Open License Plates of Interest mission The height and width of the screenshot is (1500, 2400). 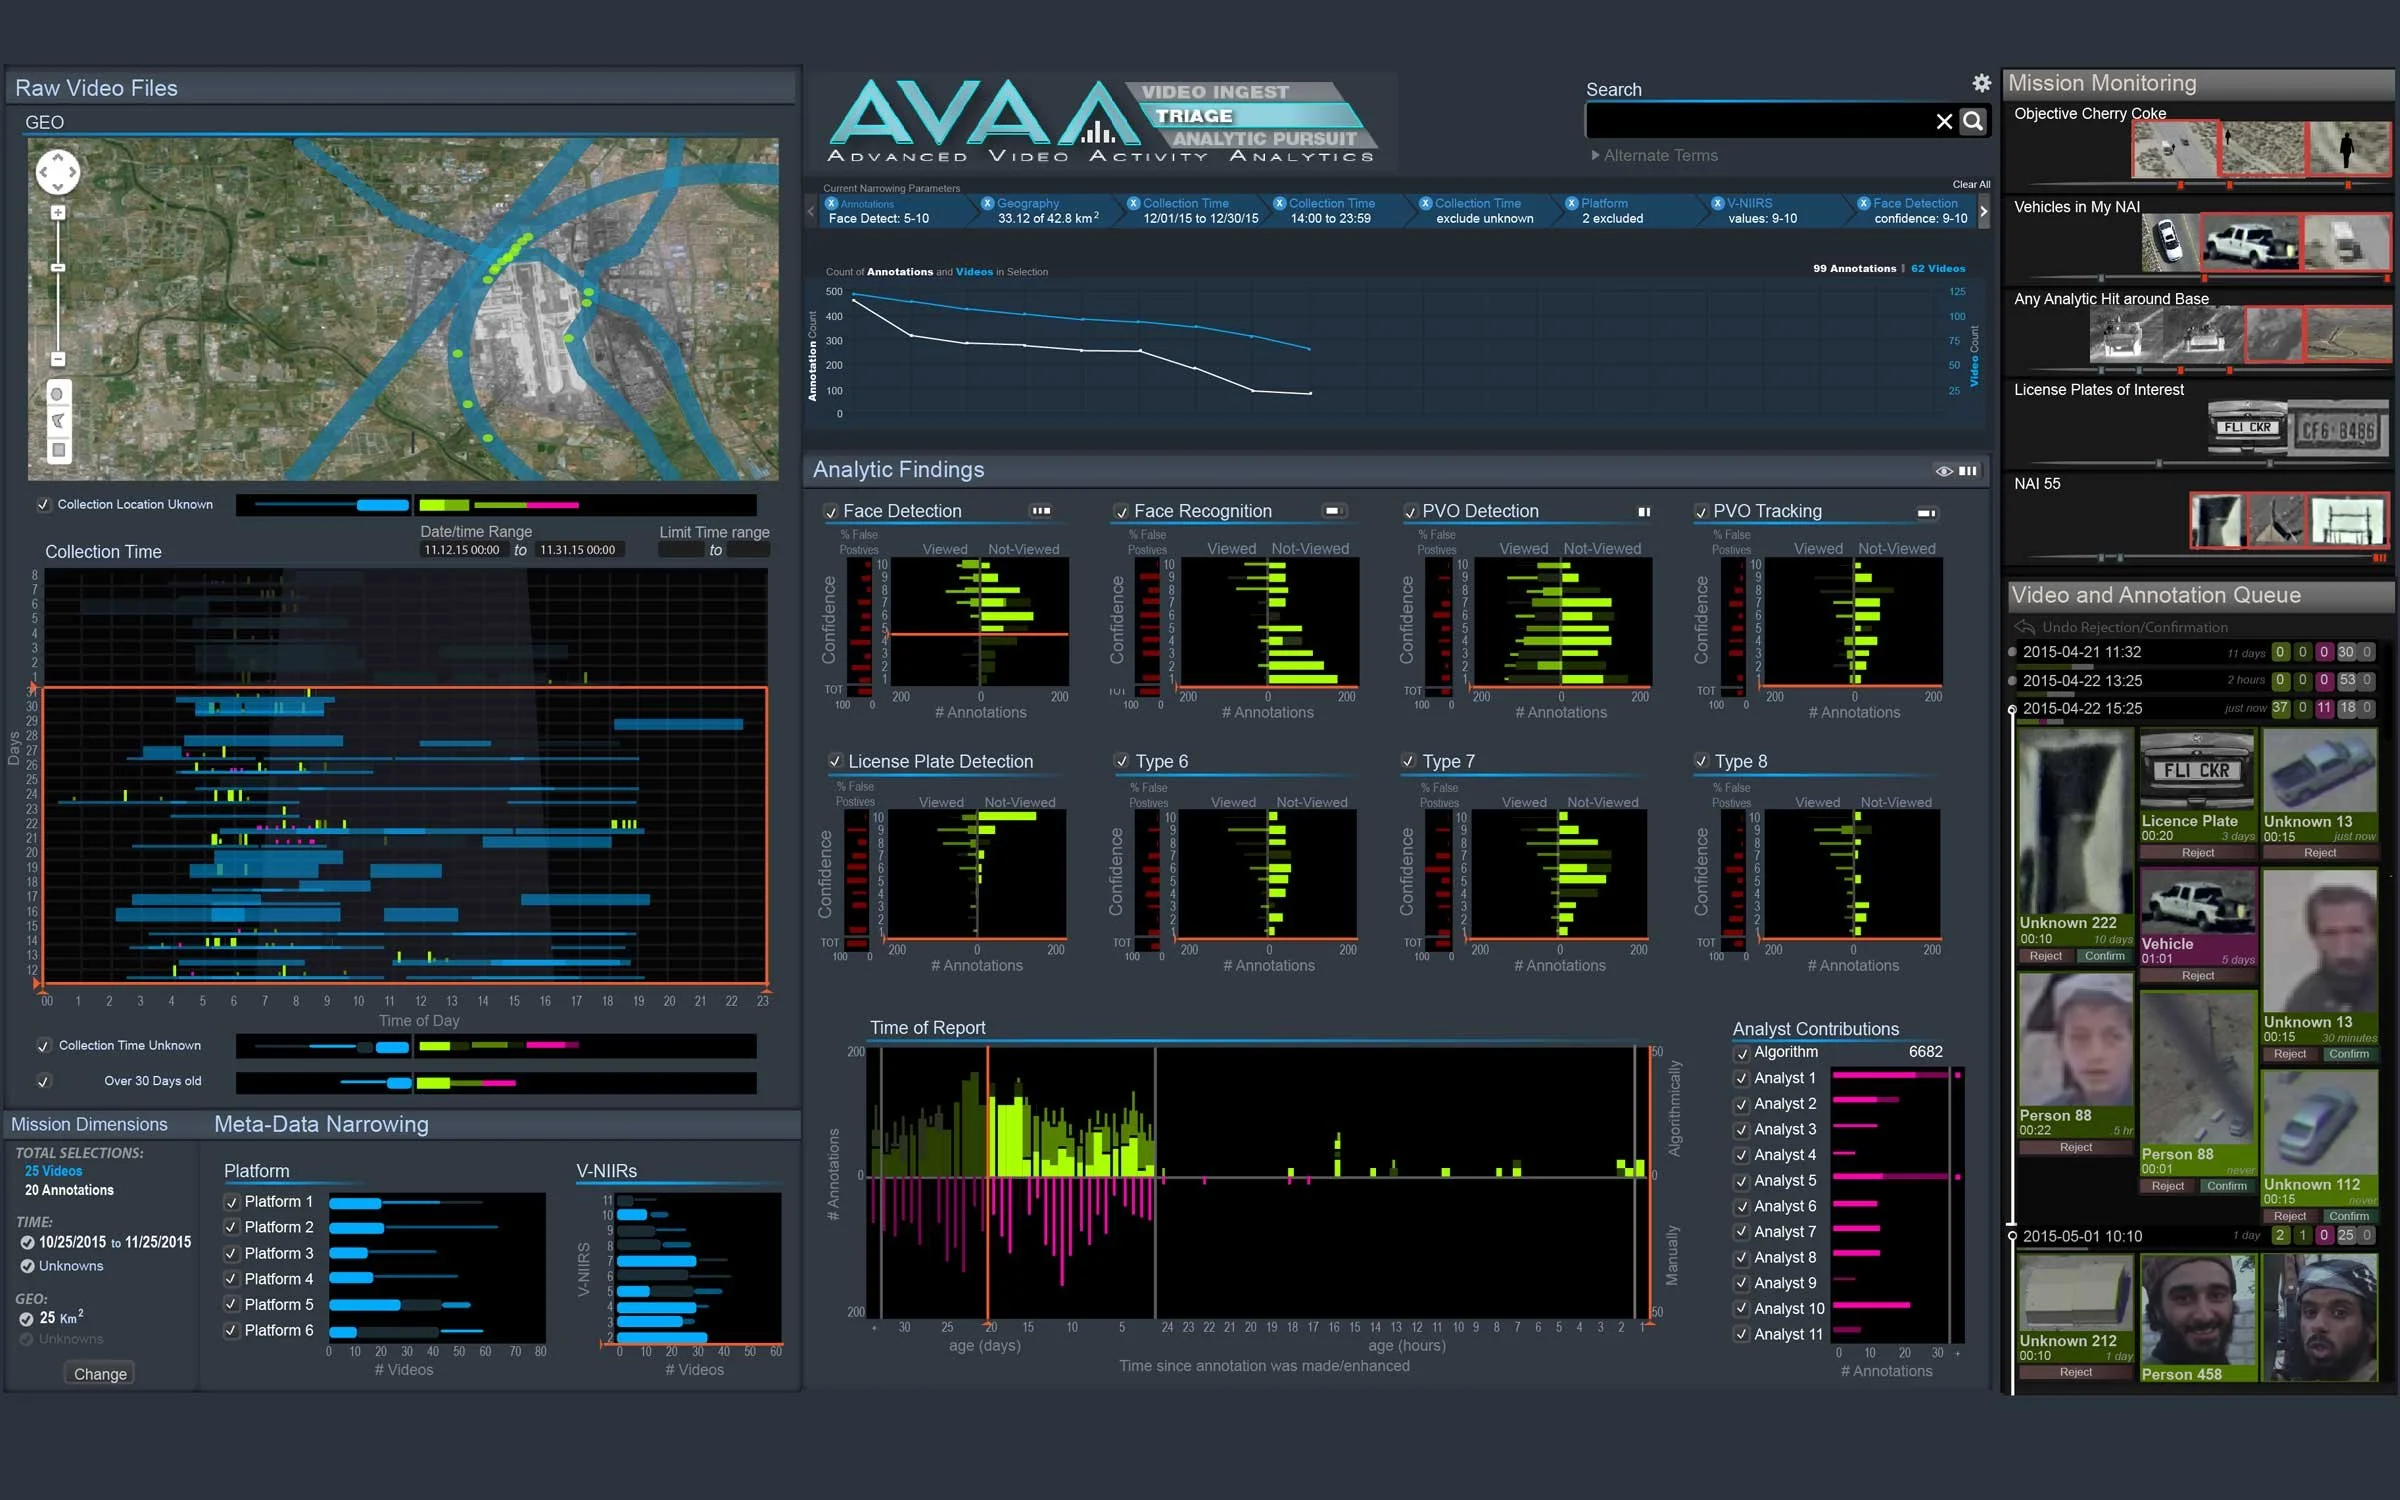2099,390
